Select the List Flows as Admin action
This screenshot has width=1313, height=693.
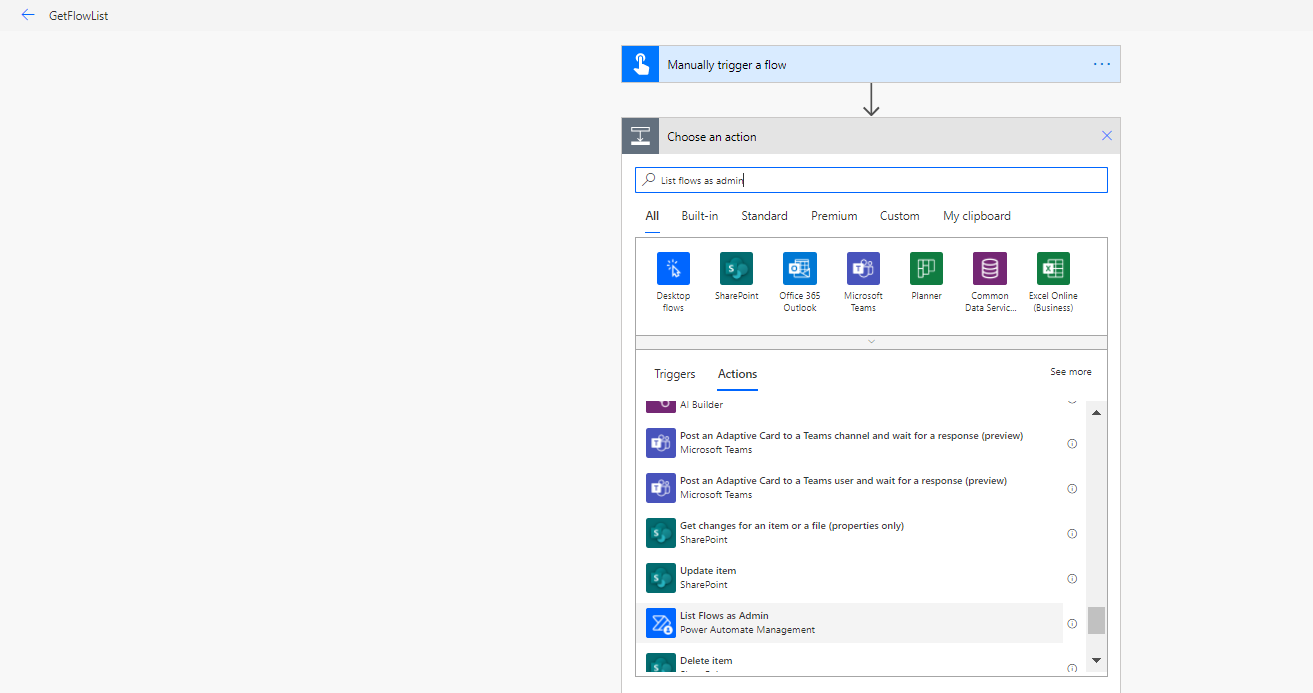(x=849, y=623)
